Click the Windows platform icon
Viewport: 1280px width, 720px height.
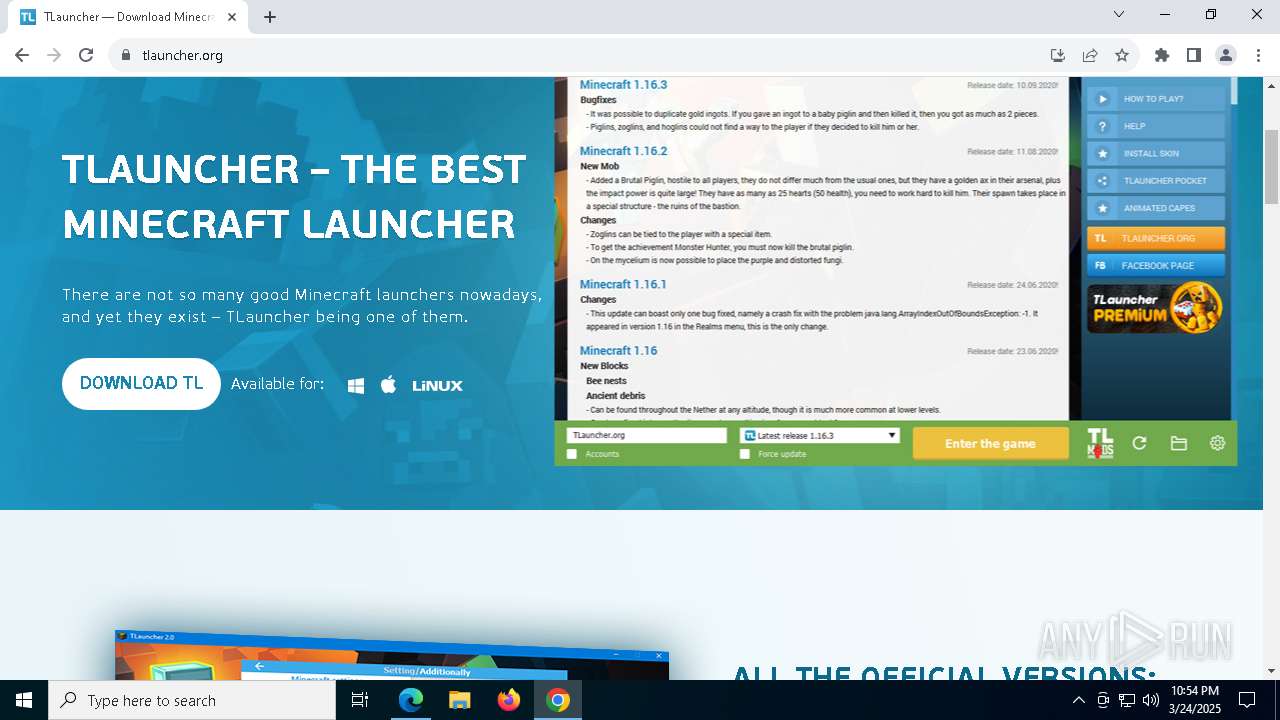(356, 385)
